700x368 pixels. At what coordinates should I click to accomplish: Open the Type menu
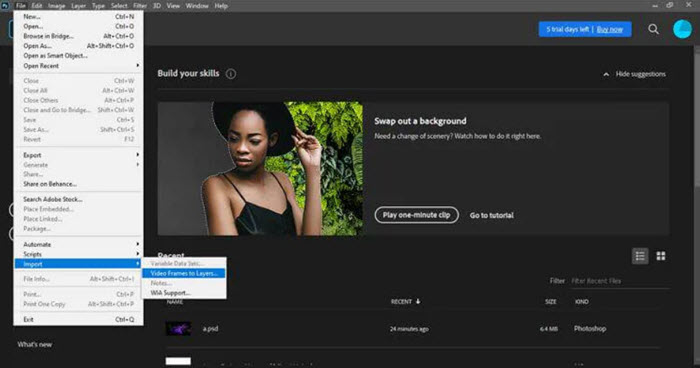point(98,6)
